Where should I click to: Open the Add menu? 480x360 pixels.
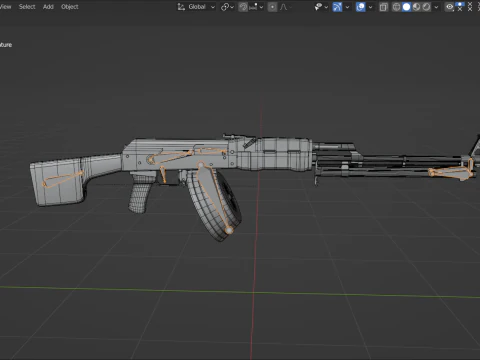point(48,7)
